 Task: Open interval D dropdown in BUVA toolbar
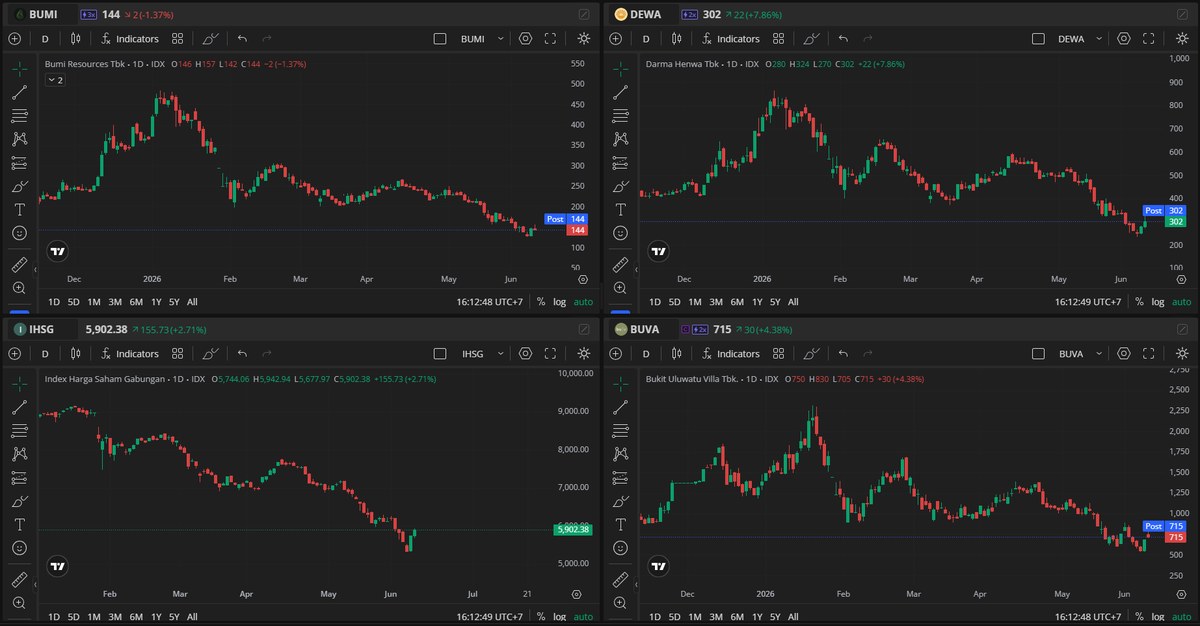pyautogui.click(x=646, y=354)
